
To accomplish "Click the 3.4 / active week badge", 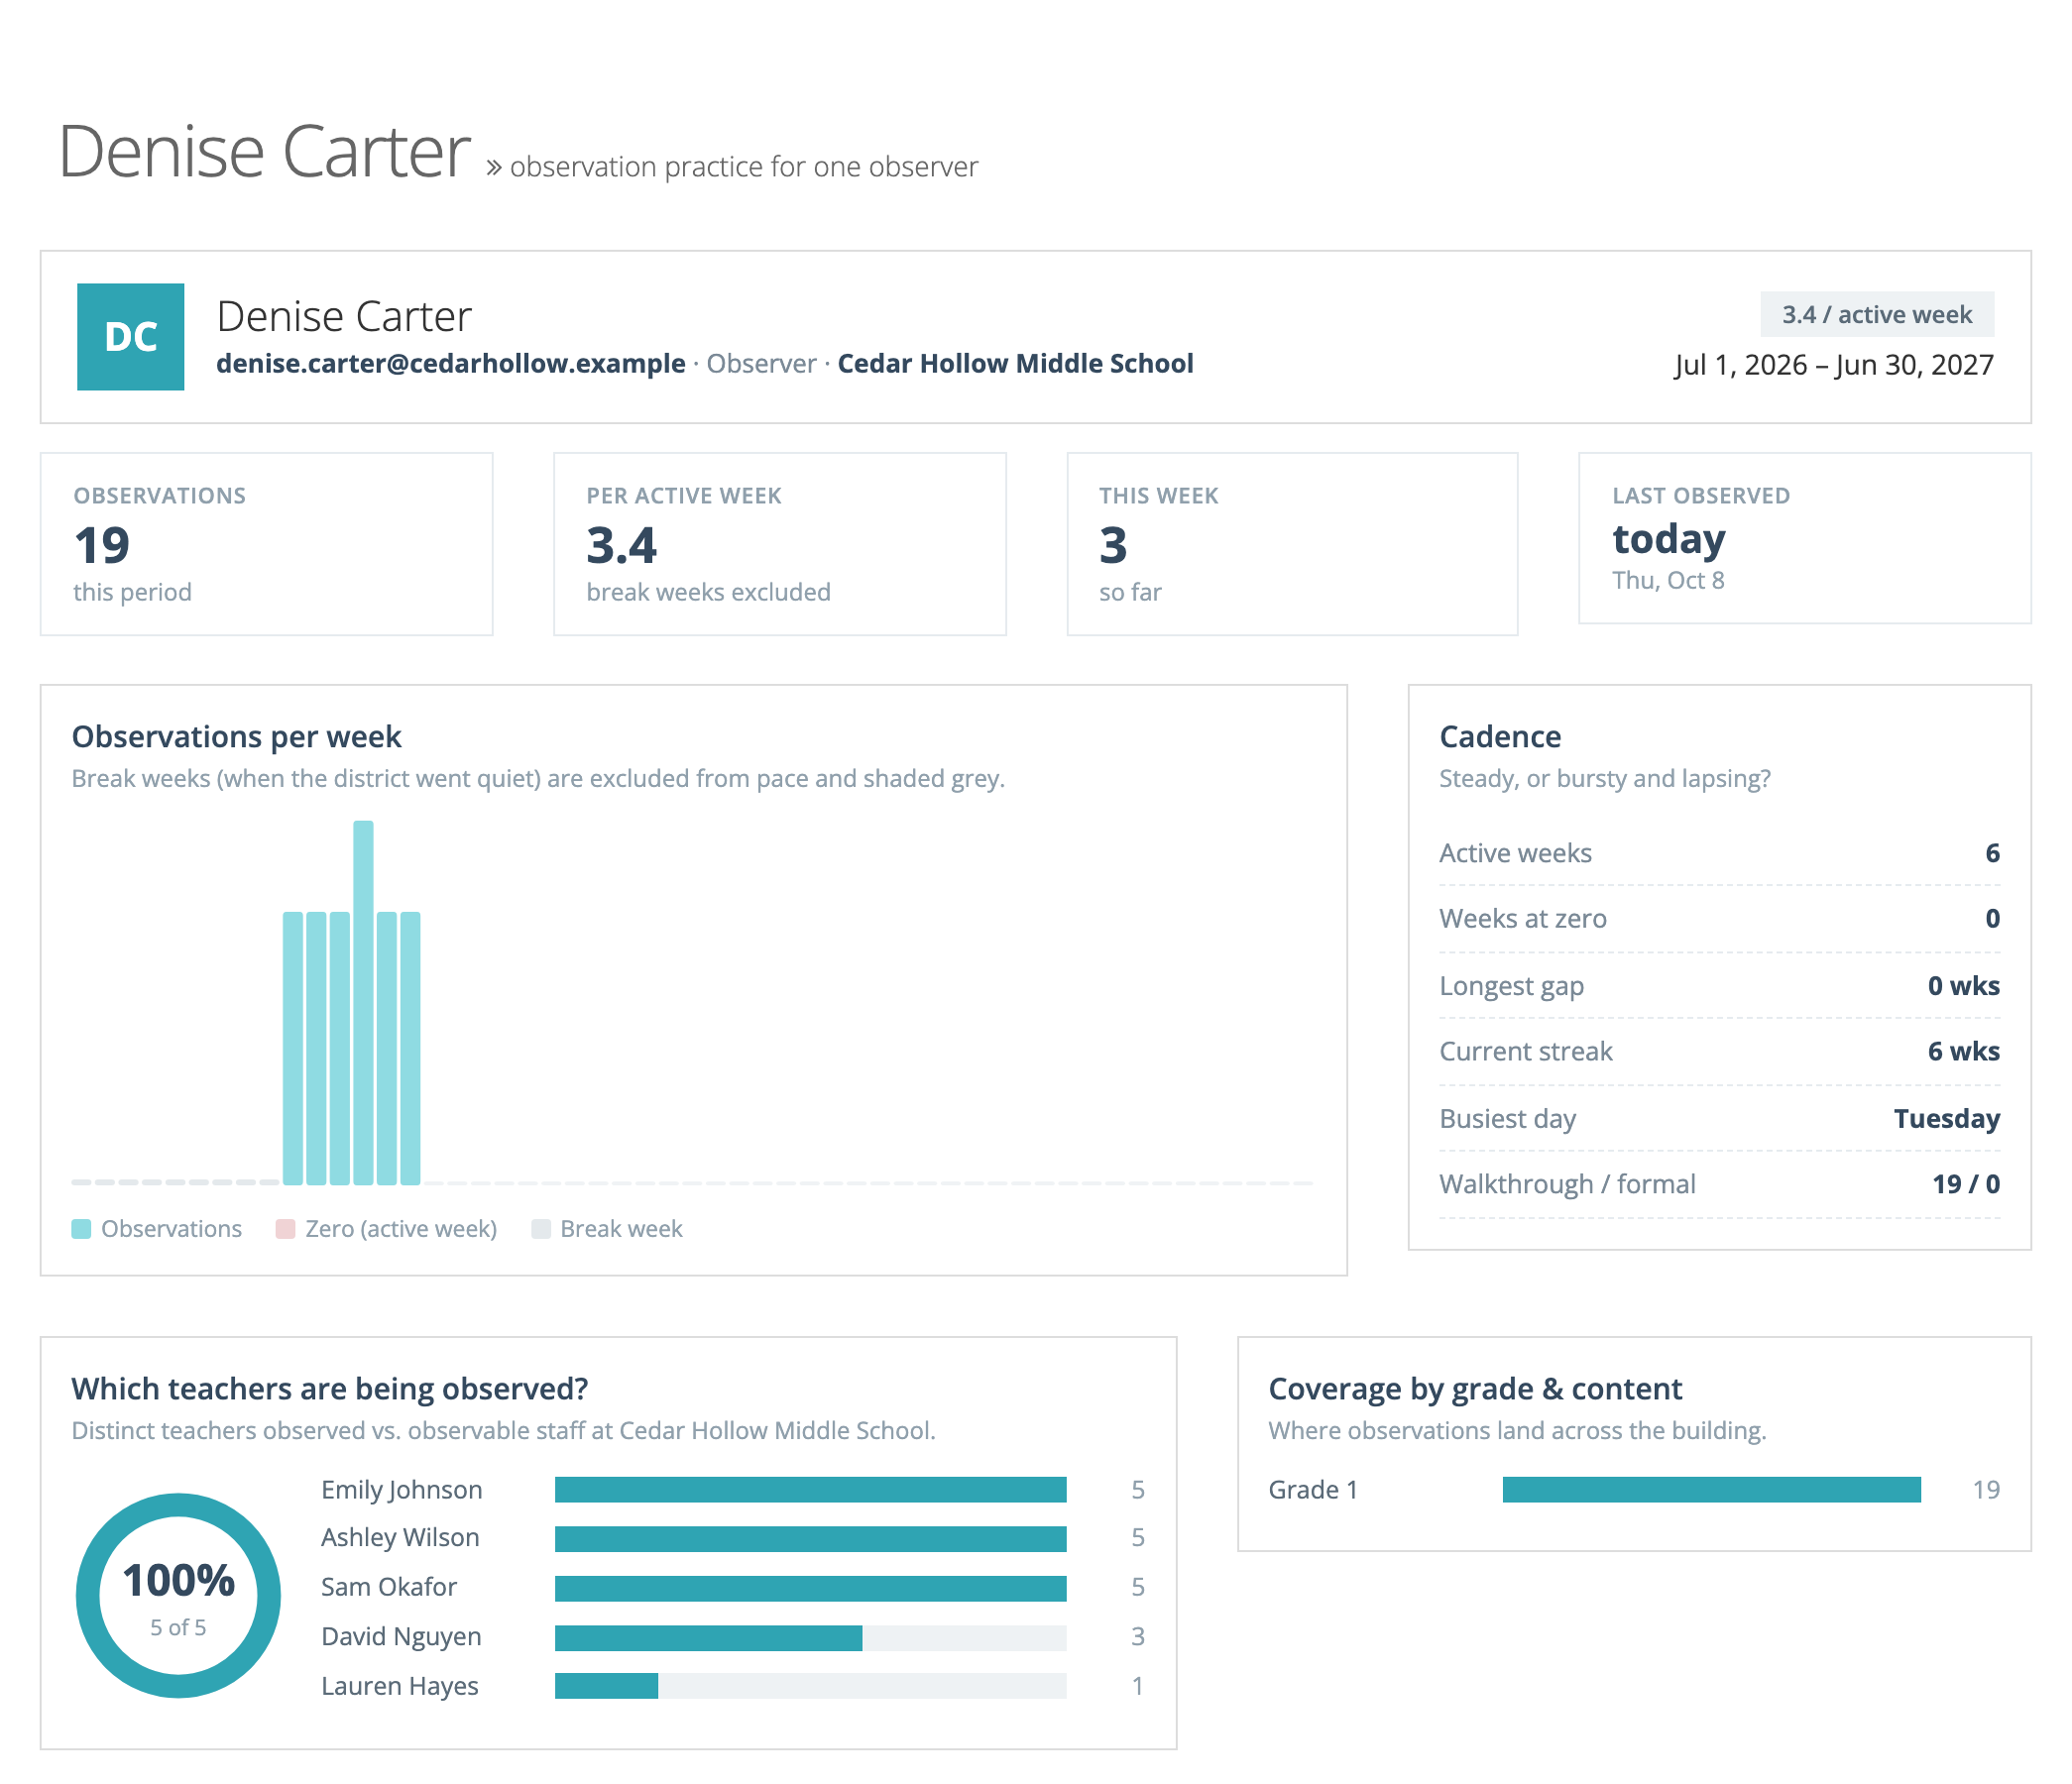I will pyautogui.click(x=1877, y=315).
